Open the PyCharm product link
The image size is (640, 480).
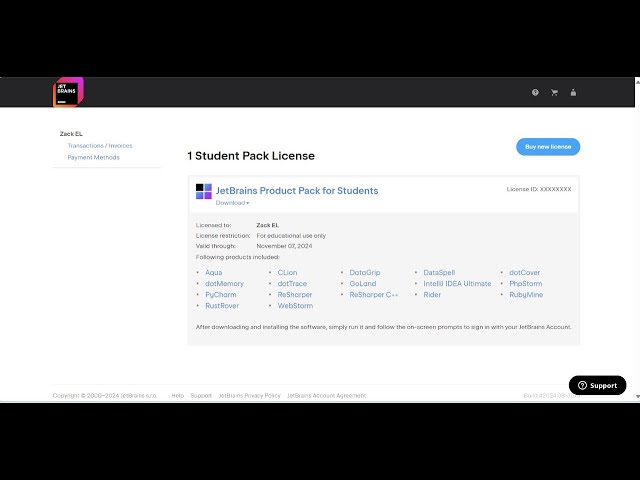220,295
